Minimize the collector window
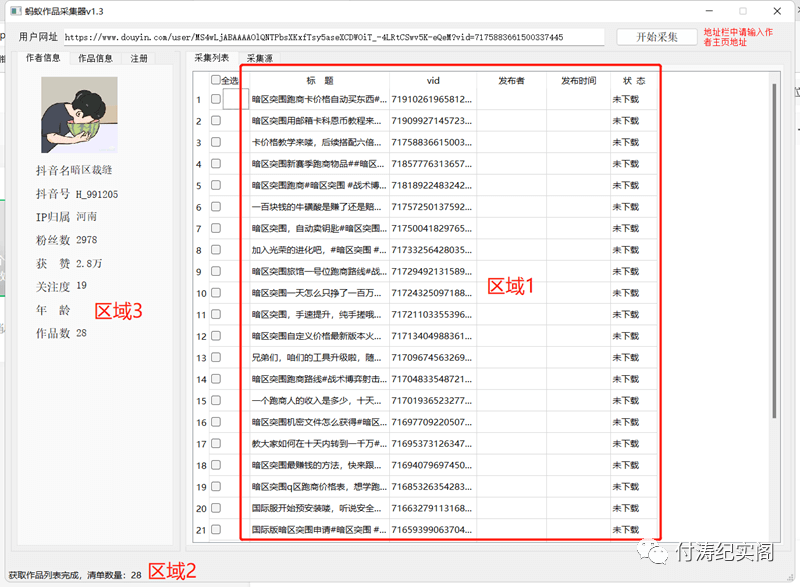 tap(709, 11)
